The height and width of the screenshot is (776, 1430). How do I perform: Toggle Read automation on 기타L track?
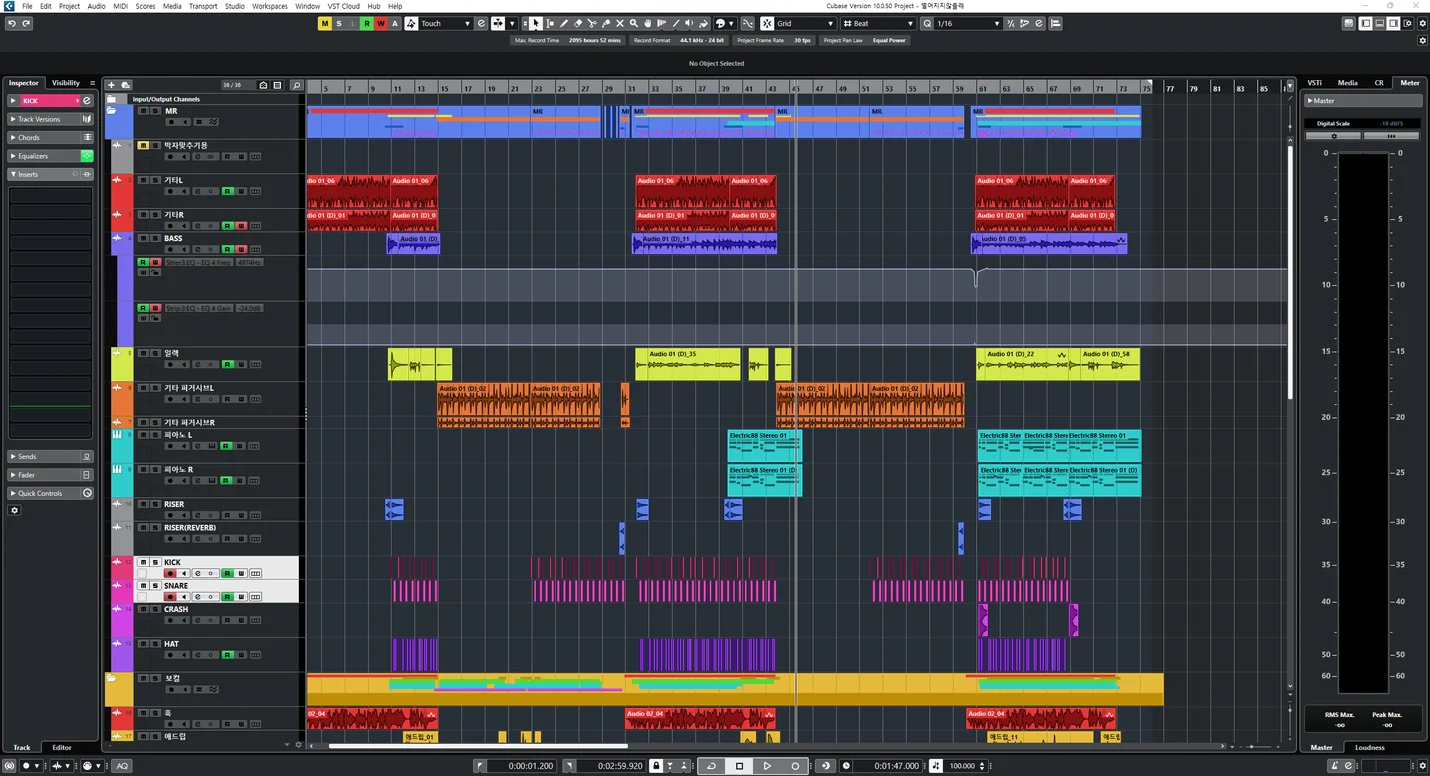point(227,191)
